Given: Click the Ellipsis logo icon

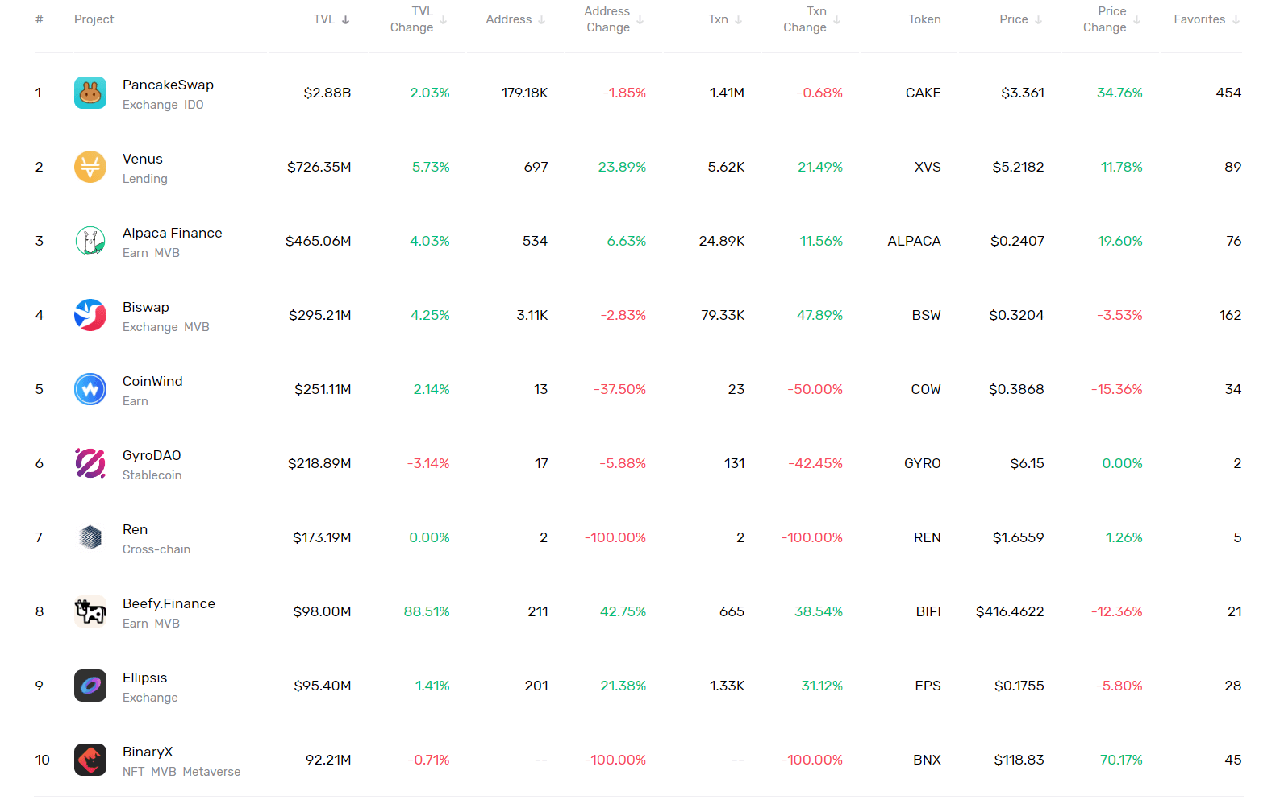Looking at the screenshot, I should (90, 685).
